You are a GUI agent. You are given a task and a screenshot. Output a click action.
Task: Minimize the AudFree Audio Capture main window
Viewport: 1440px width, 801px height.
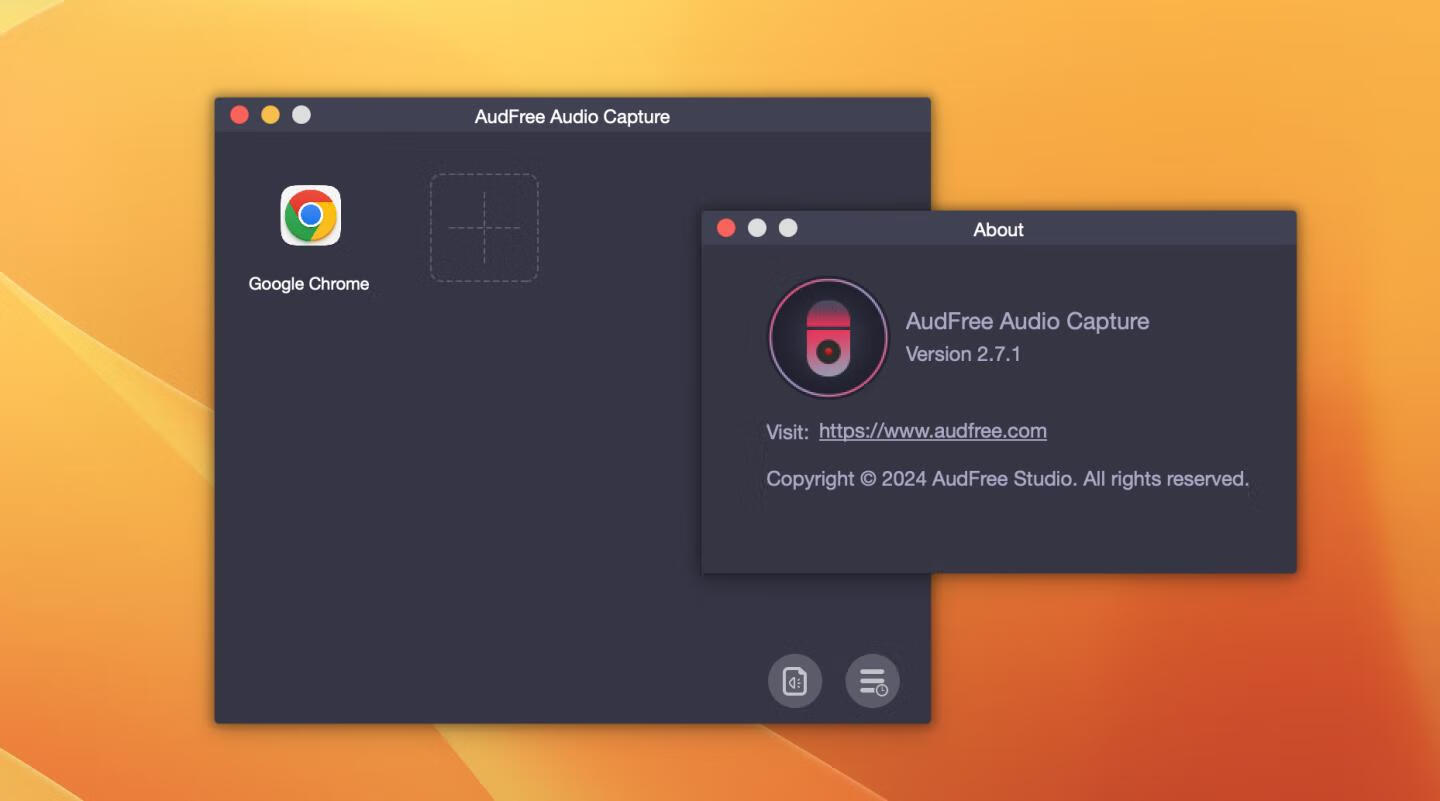point(271,115)
